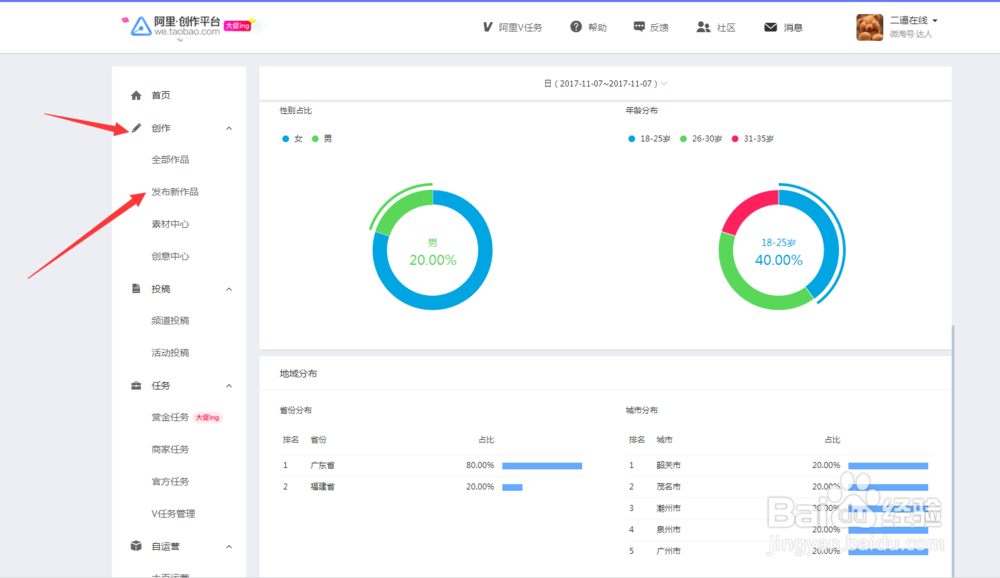Toggle the 31-35岁 age legend

coord(753,138)
